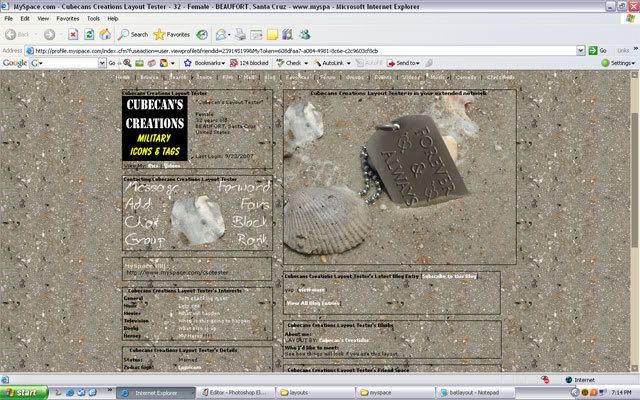The image size is (640, 400).
Task: Click the yellow note Discuss icon
Action: (272, 35)
